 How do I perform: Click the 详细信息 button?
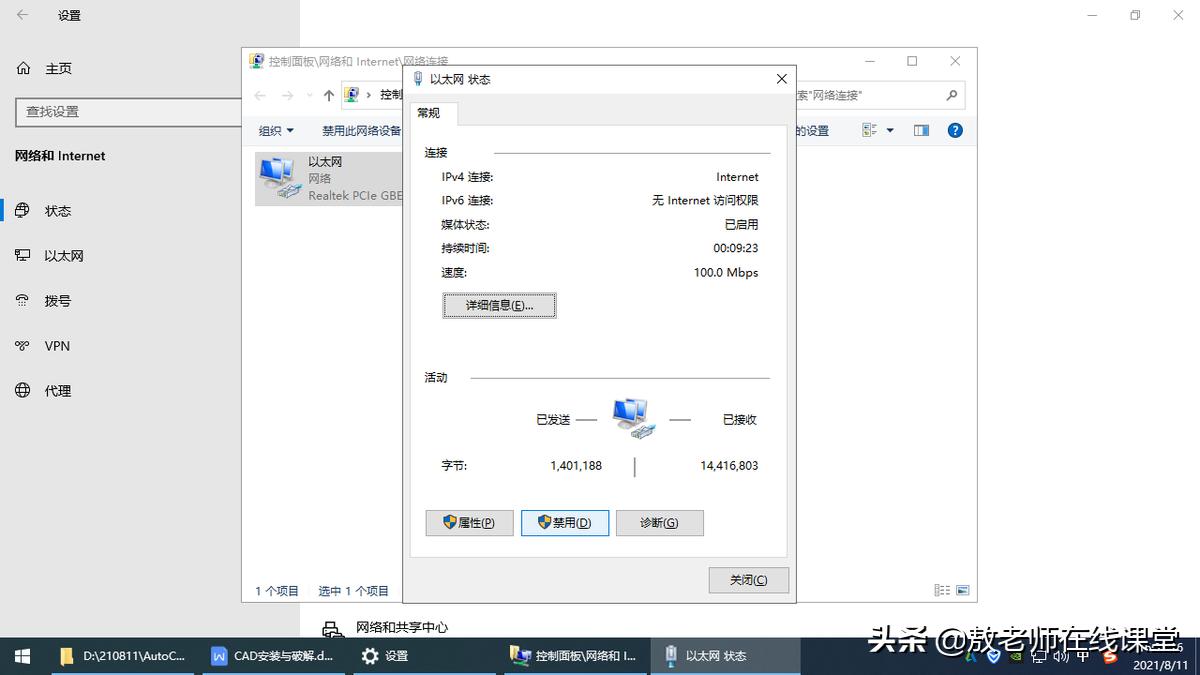coord(499,305)
